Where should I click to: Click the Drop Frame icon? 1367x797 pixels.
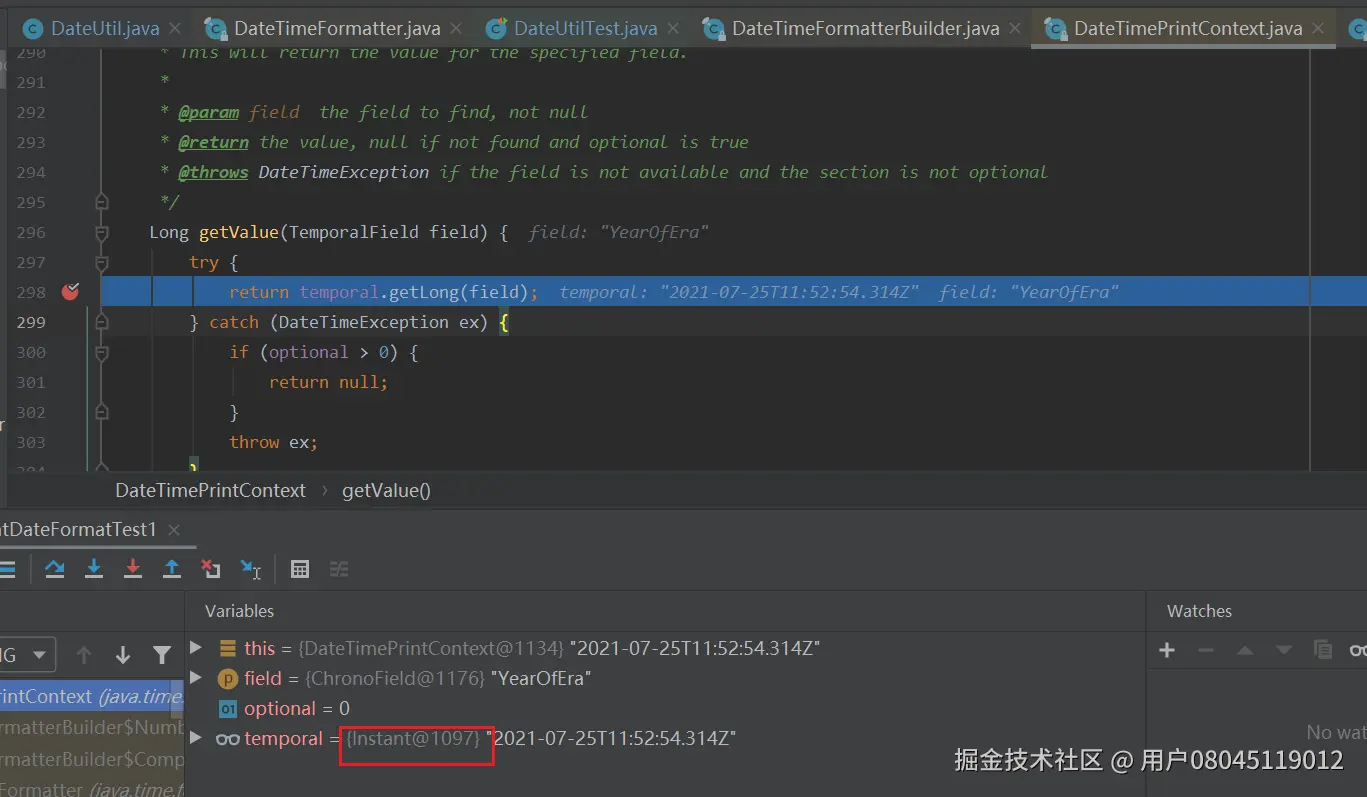tap(211, 569)
